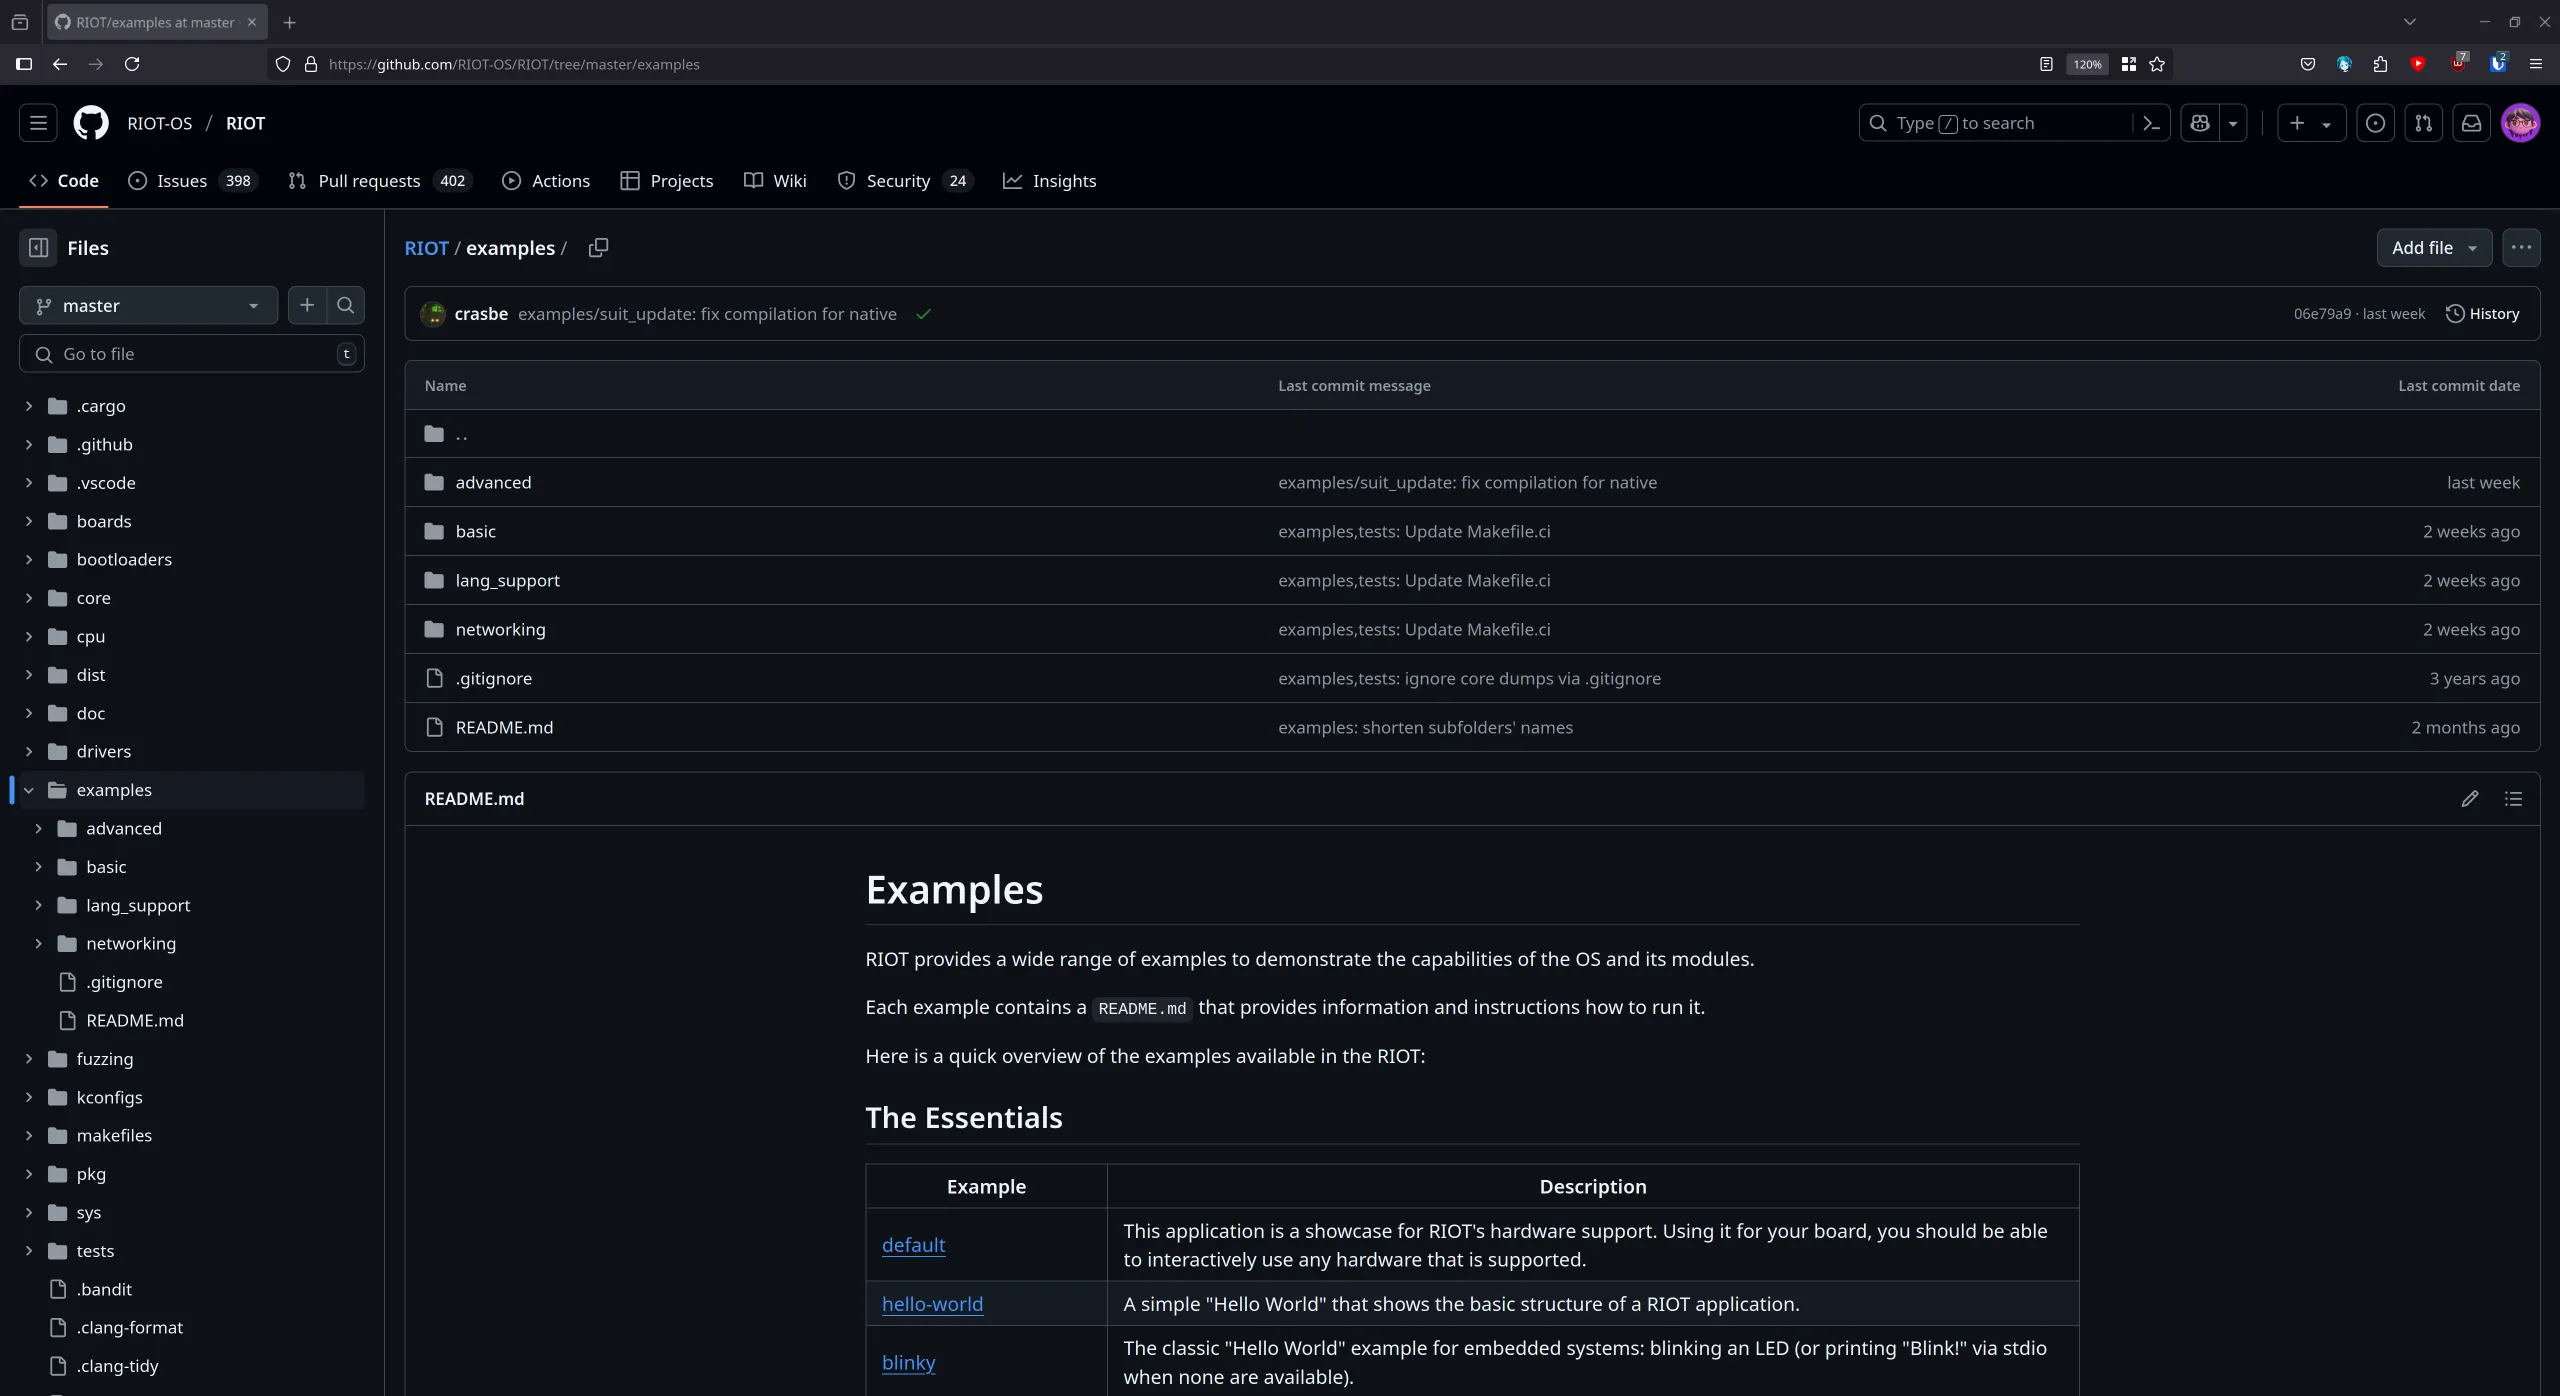Open the README outline list icon

tap(2515, 798)
